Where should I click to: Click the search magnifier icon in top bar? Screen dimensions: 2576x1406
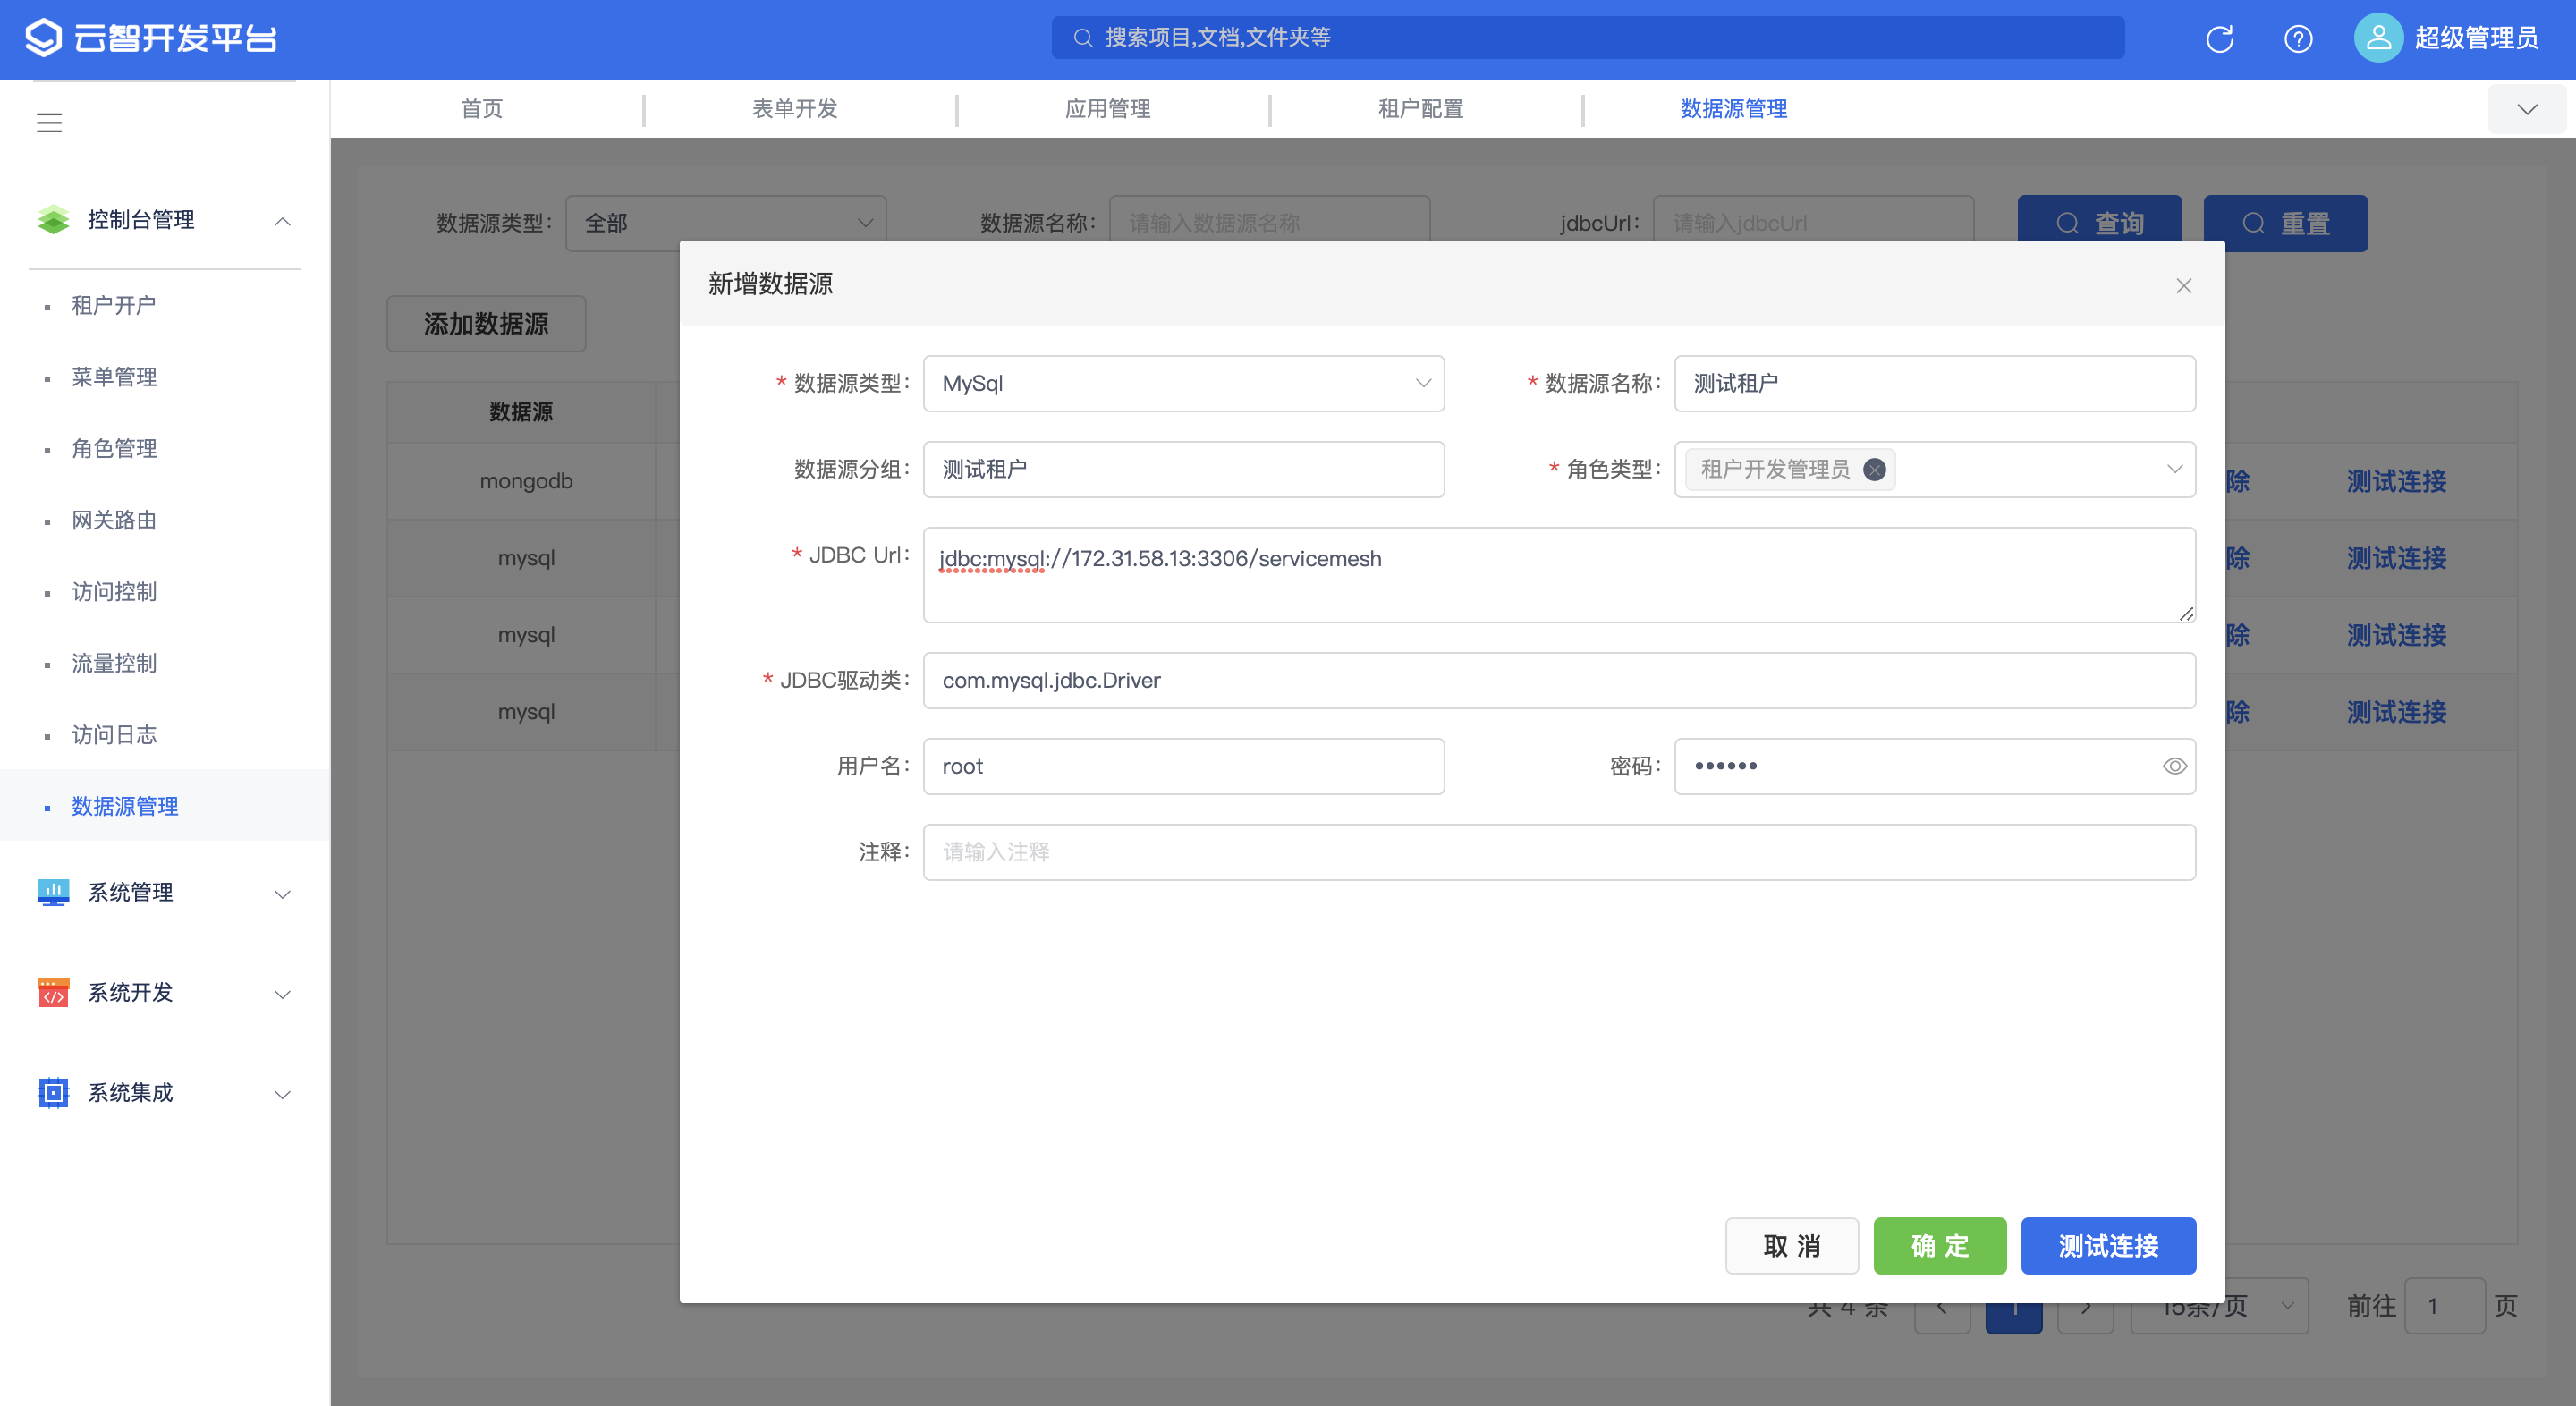coord(1082,38)
